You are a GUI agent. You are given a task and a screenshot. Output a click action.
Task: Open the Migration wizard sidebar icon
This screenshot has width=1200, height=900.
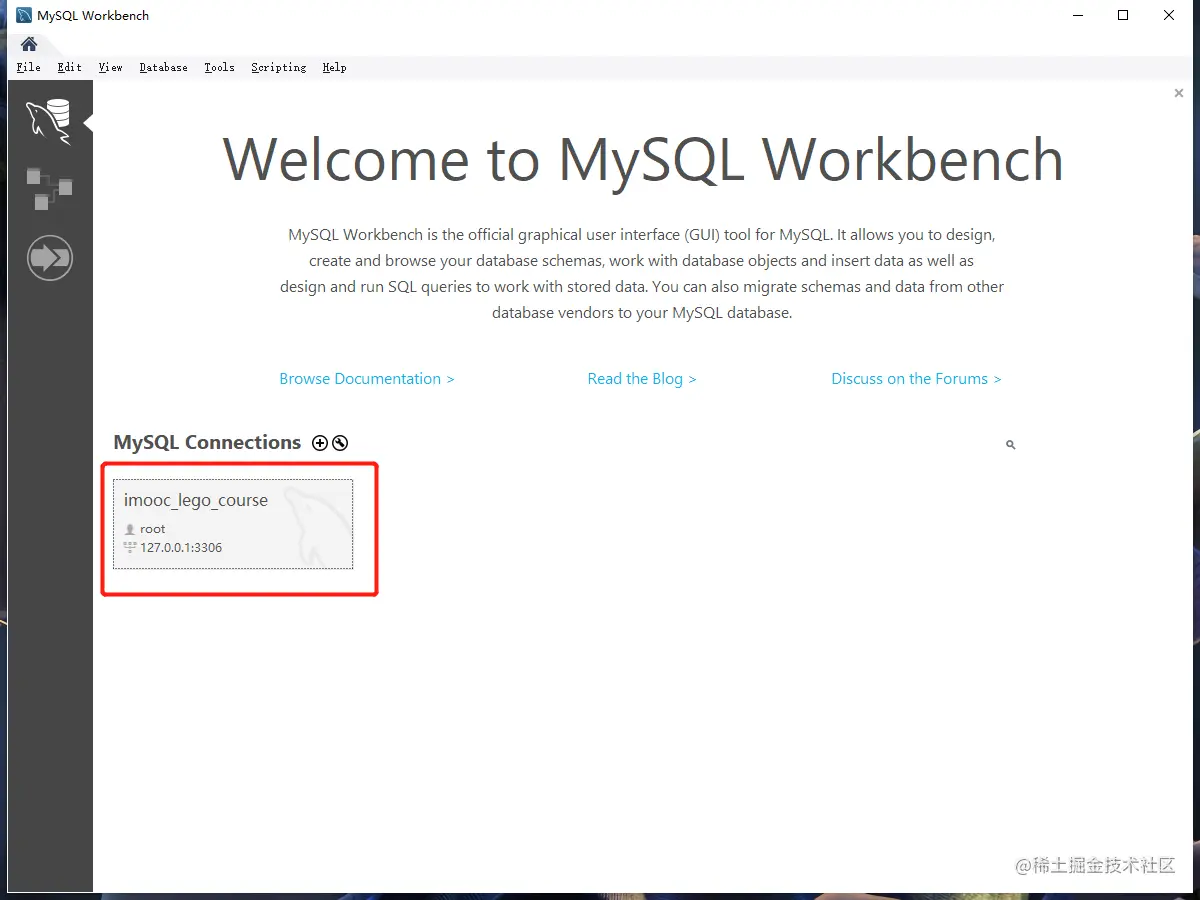[49, 258]
